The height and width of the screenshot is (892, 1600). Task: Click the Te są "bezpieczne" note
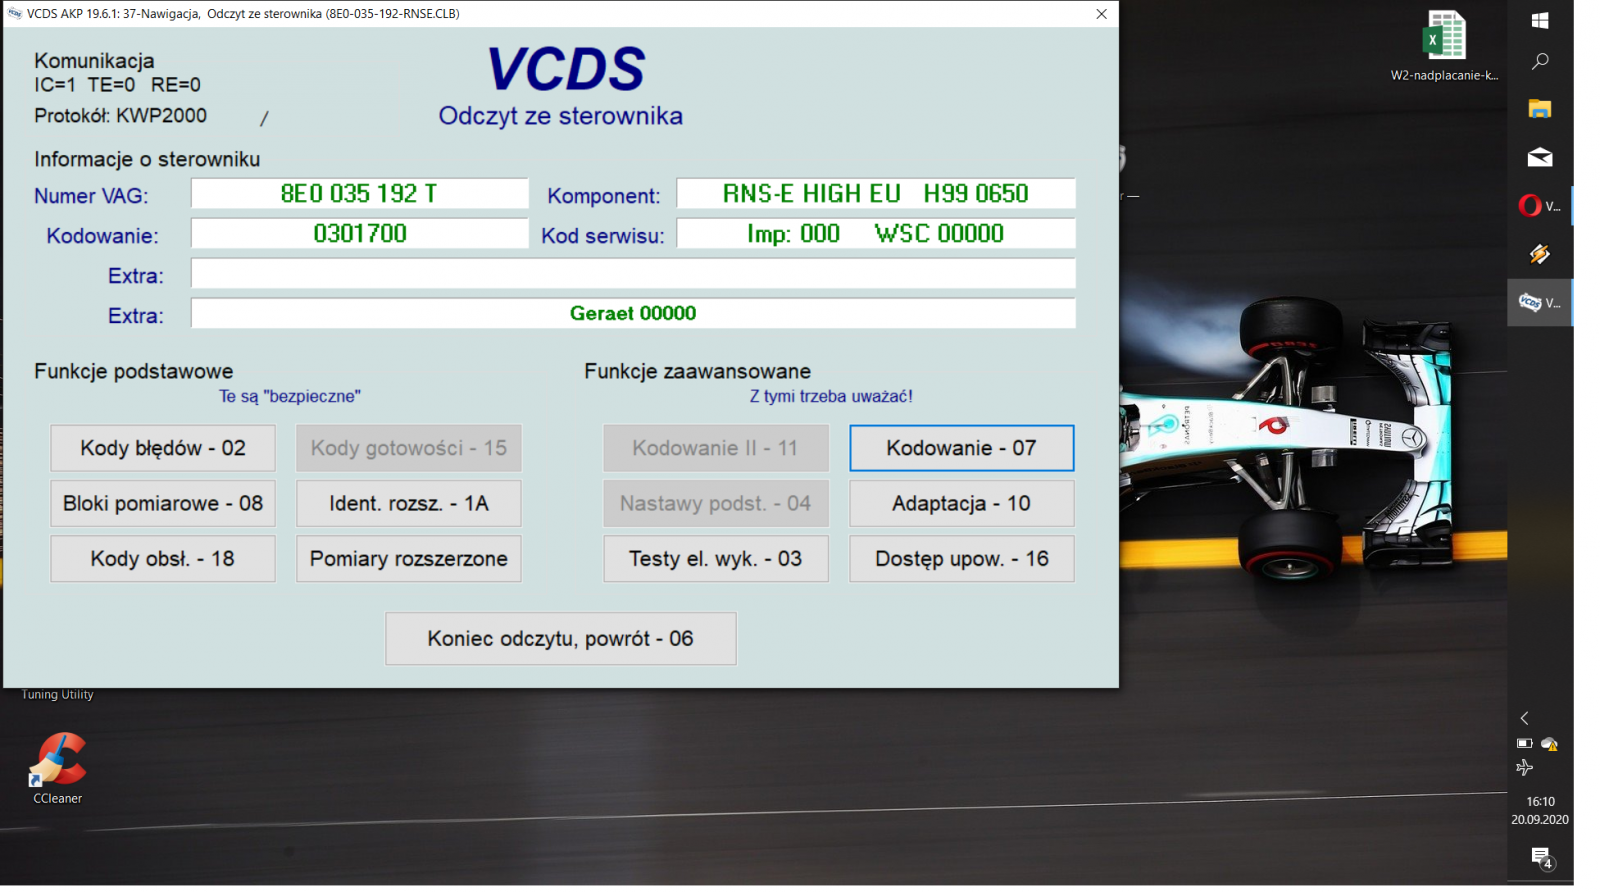coord(290,397)
